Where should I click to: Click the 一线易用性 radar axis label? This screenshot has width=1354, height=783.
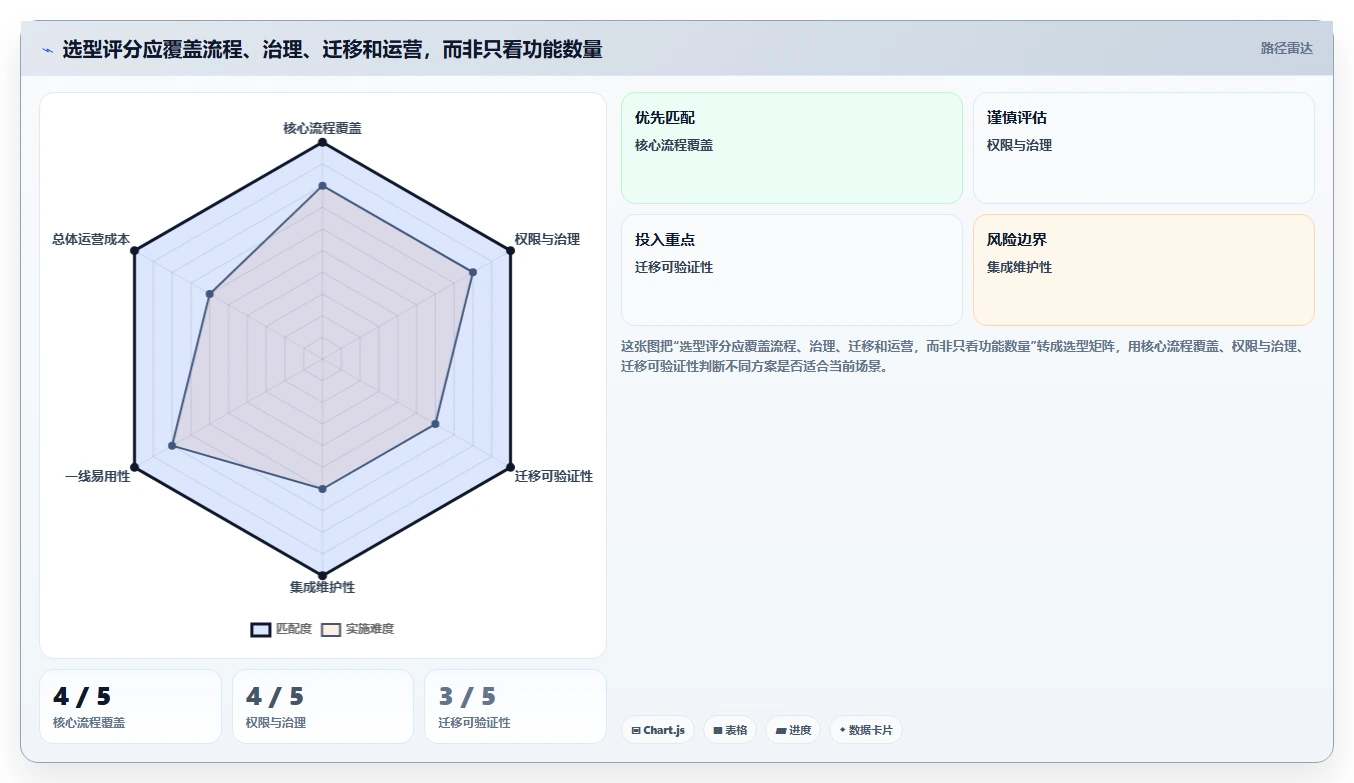point(98,476)
